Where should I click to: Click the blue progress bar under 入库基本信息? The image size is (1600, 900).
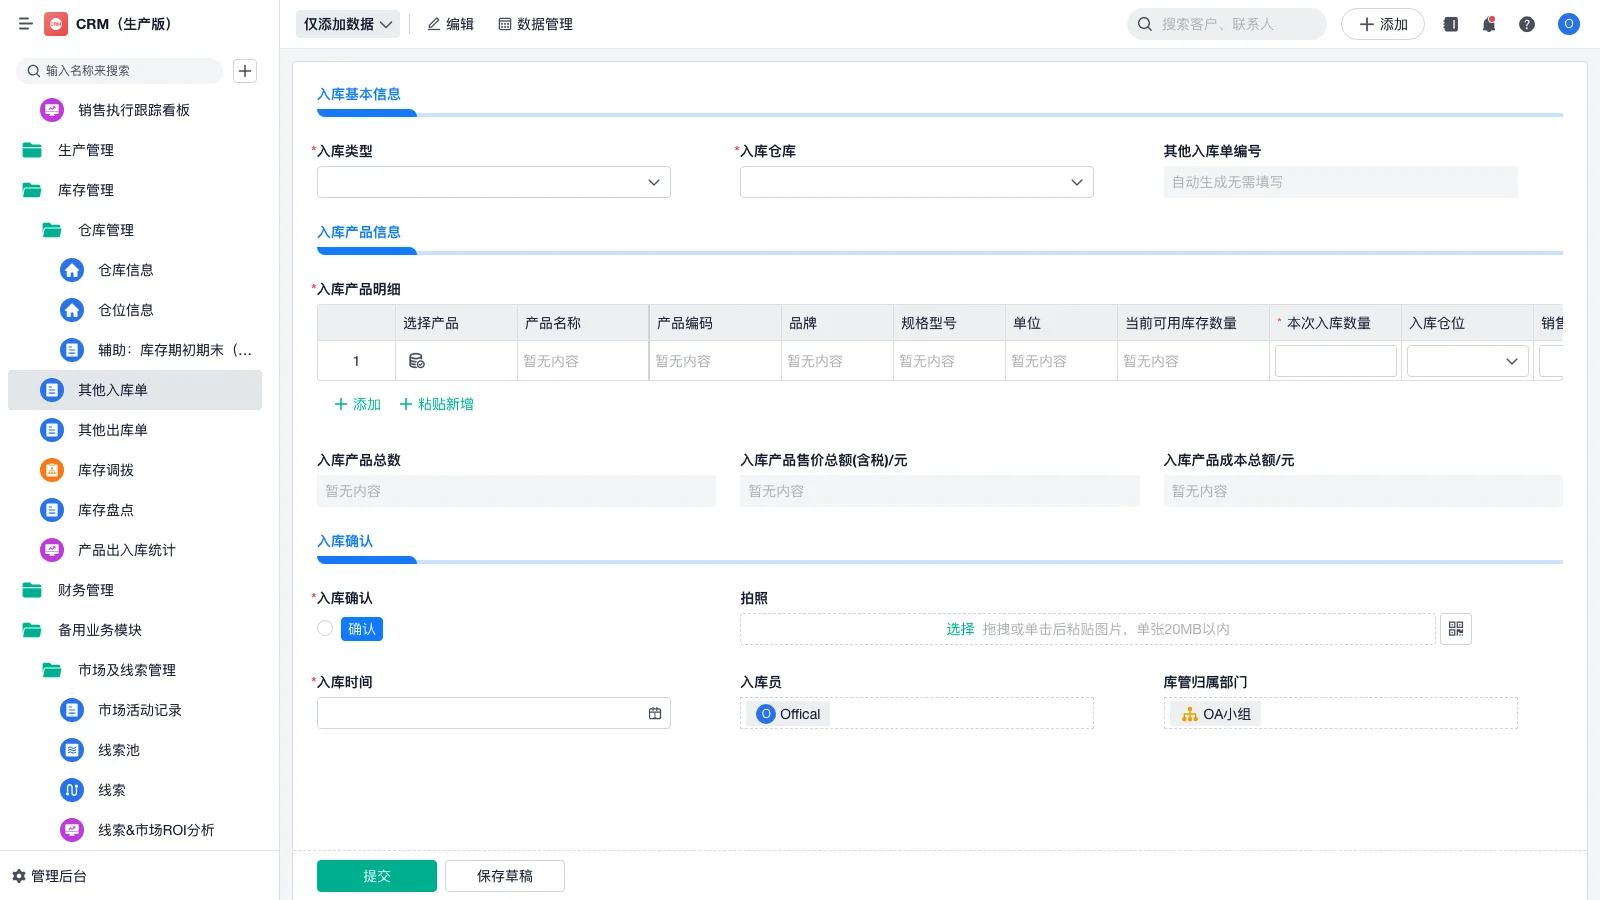pos(366,113)
